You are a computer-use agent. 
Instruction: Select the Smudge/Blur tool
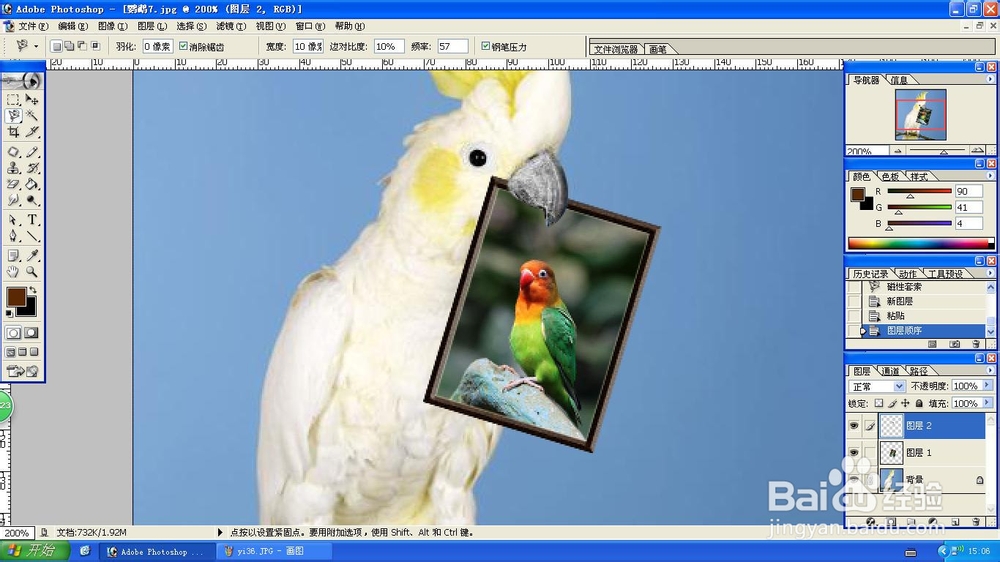click(13, 200)
